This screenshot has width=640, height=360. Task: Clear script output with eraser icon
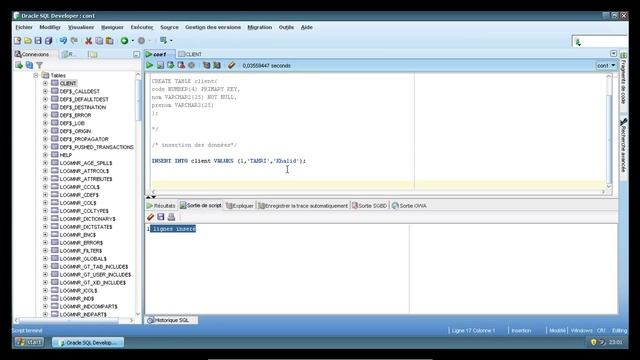150,217
